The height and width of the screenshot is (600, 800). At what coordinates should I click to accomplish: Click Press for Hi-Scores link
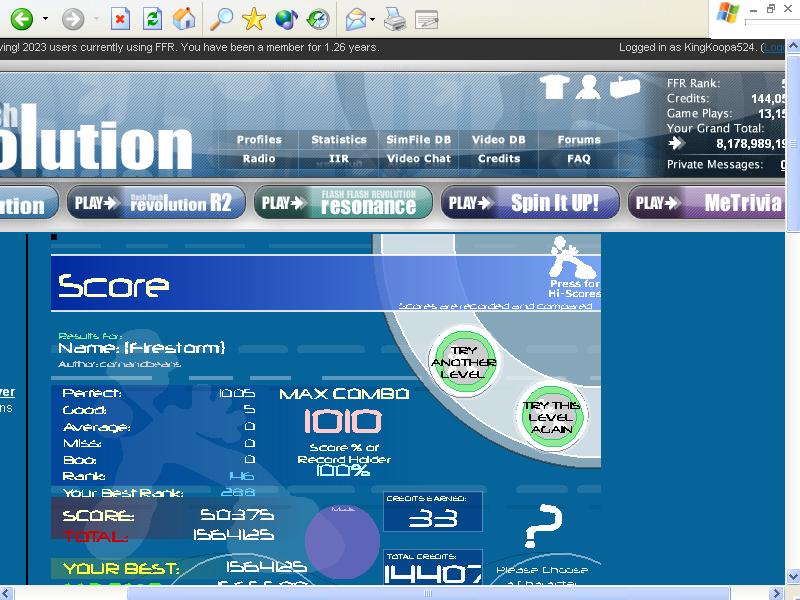pos(574,288)
